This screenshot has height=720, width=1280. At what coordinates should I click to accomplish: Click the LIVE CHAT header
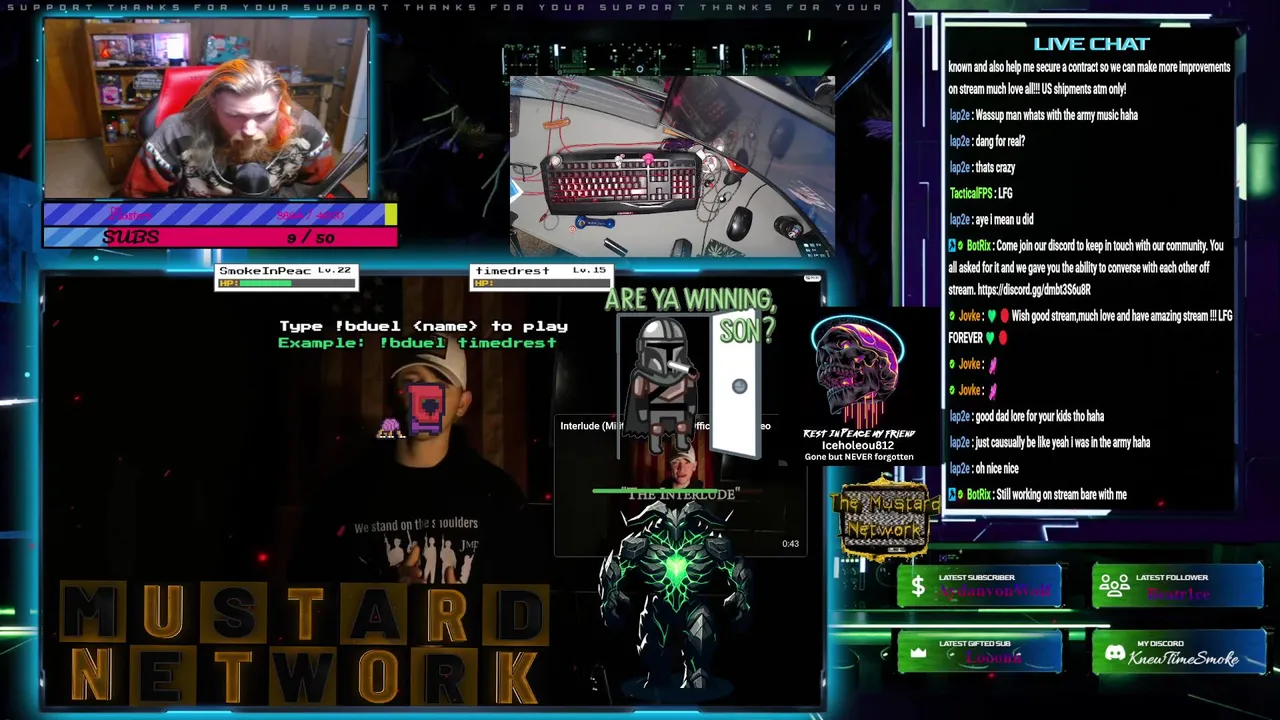[x=1091, y=44]
